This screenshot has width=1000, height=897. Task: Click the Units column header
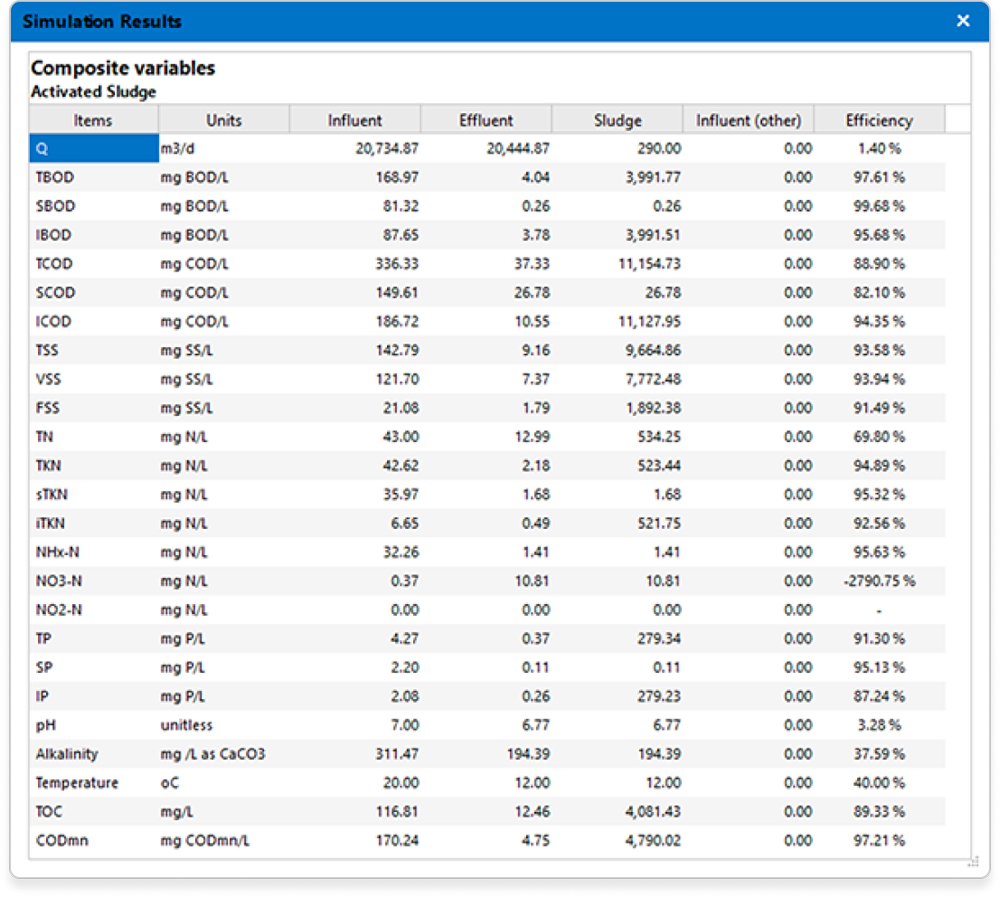click(x=224, y=120)
